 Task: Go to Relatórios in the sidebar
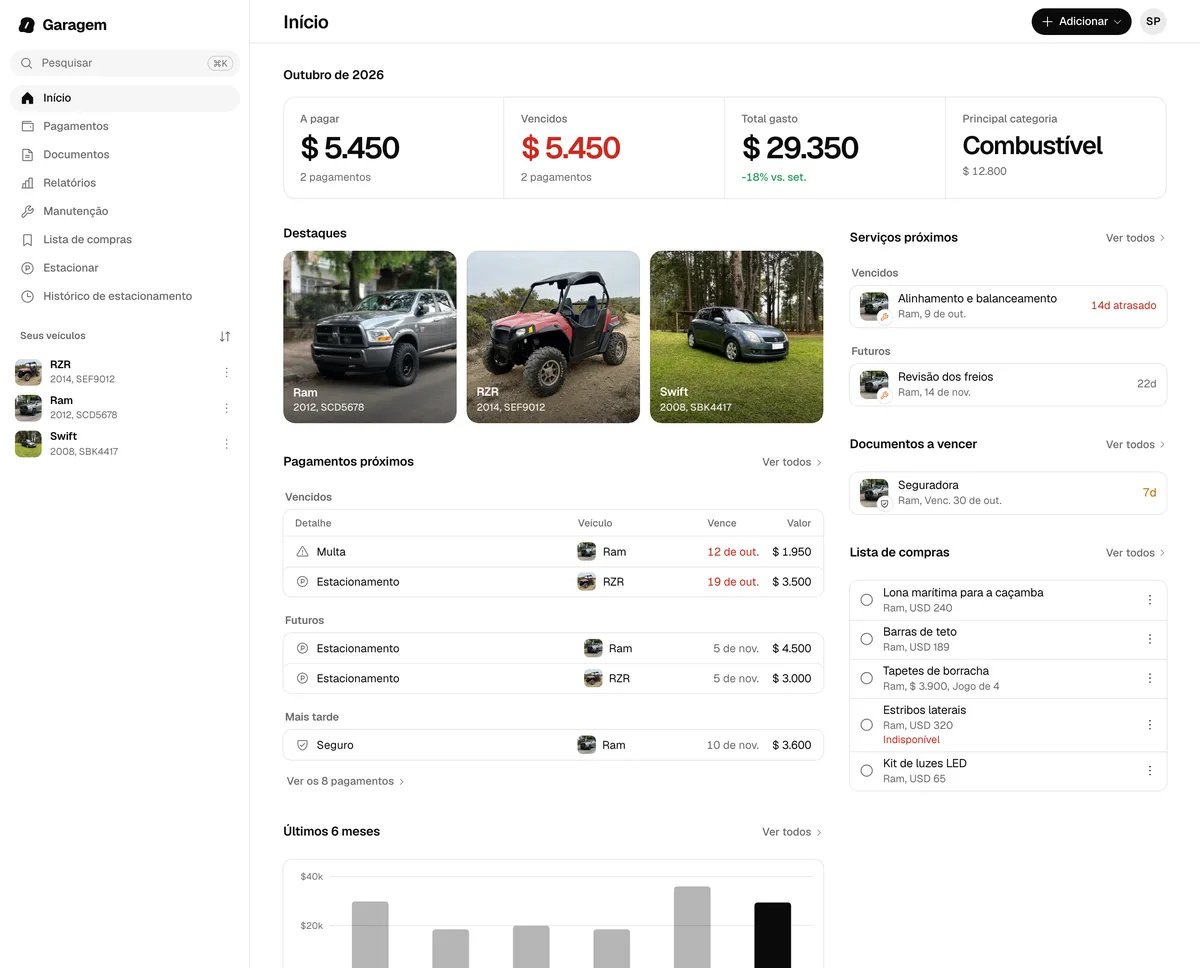tap(125, 183)
